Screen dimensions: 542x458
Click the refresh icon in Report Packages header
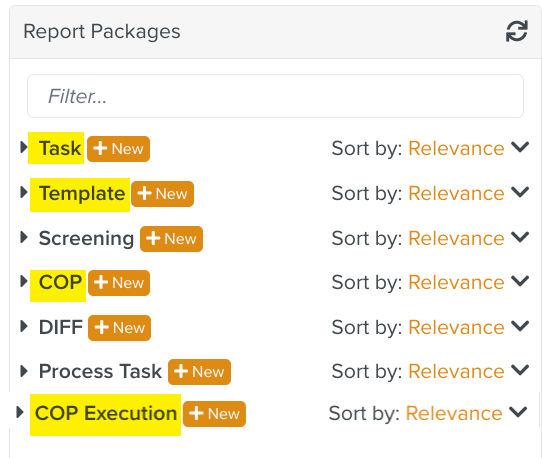point(516,31)
